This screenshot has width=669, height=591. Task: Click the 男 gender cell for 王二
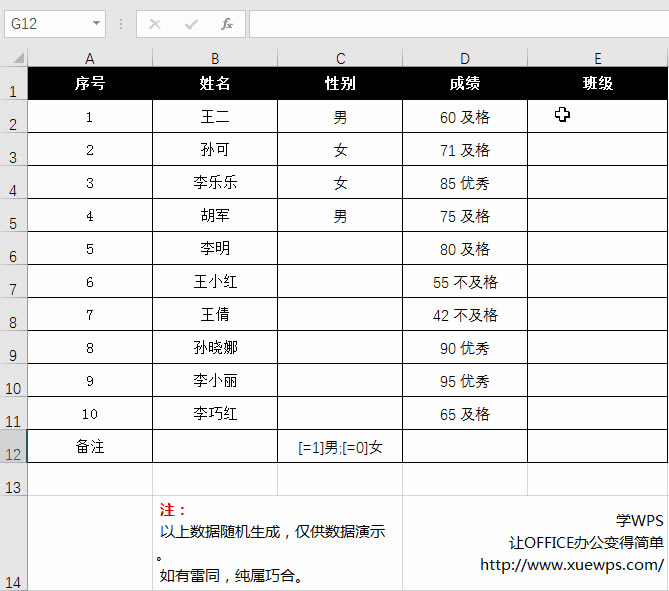click(340, 116)
